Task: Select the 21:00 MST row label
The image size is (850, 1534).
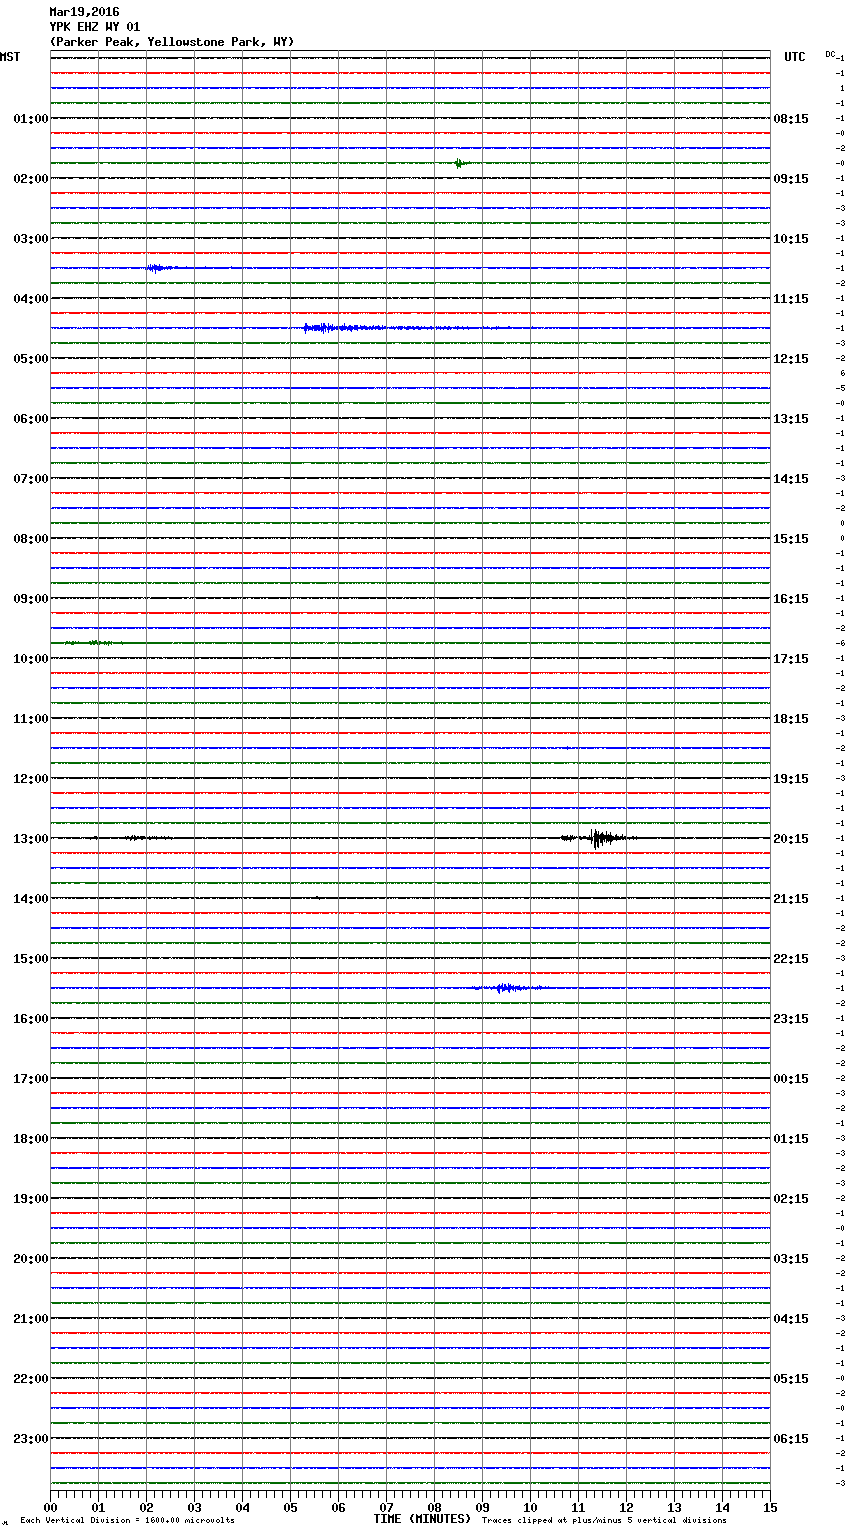Action: [31, 1319]
